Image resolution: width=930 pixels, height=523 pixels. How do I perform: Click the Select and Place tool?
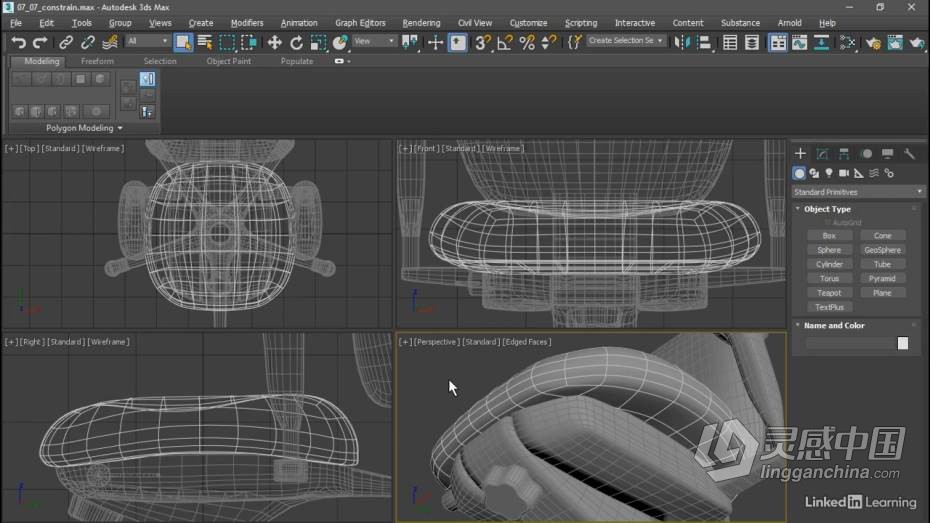click(340, 42)
